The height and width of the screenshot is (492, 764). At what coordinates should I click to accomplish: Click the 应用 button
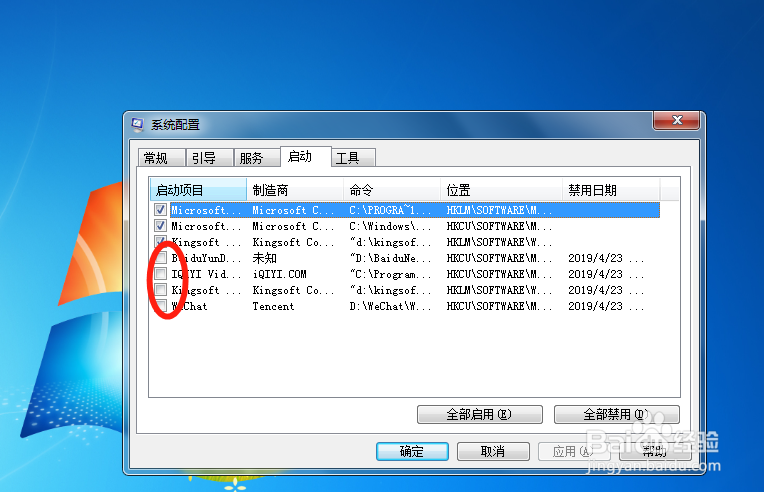click(574, 452)
